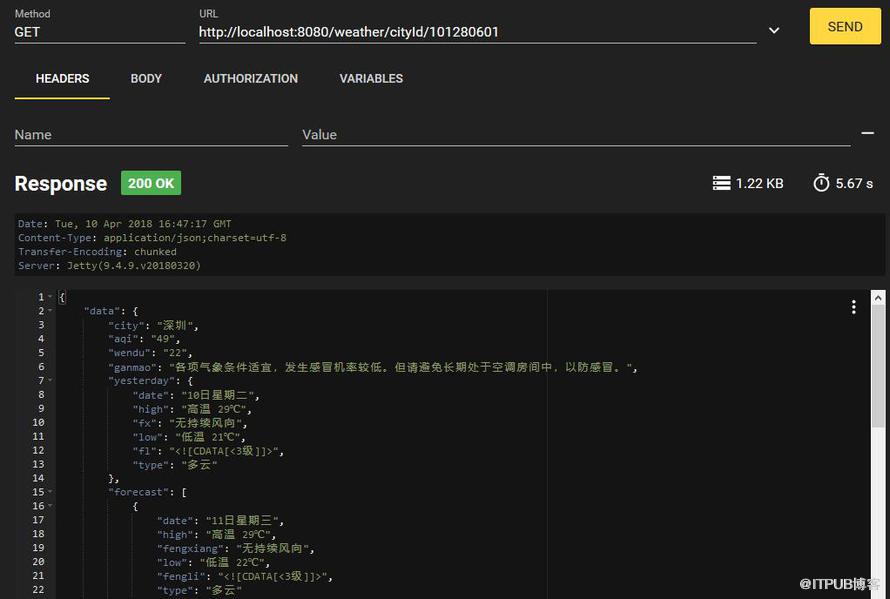Open the VARIABLES tab
The height and width of the screenshot is (599, 890).
point(371,78)
